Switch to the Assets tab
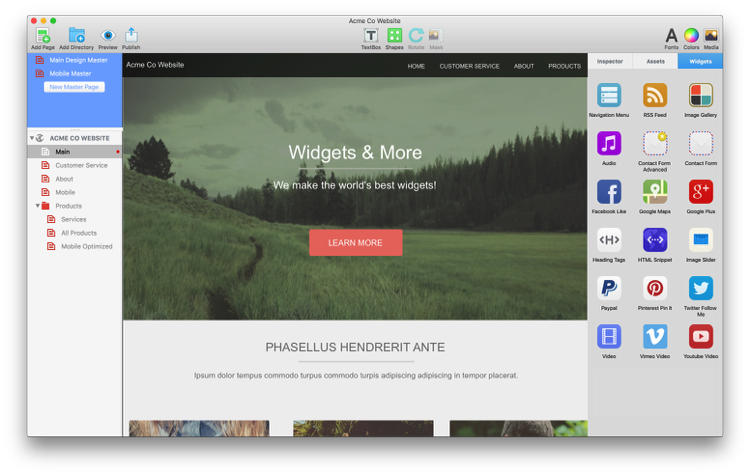750x475 pixels. 655,61
